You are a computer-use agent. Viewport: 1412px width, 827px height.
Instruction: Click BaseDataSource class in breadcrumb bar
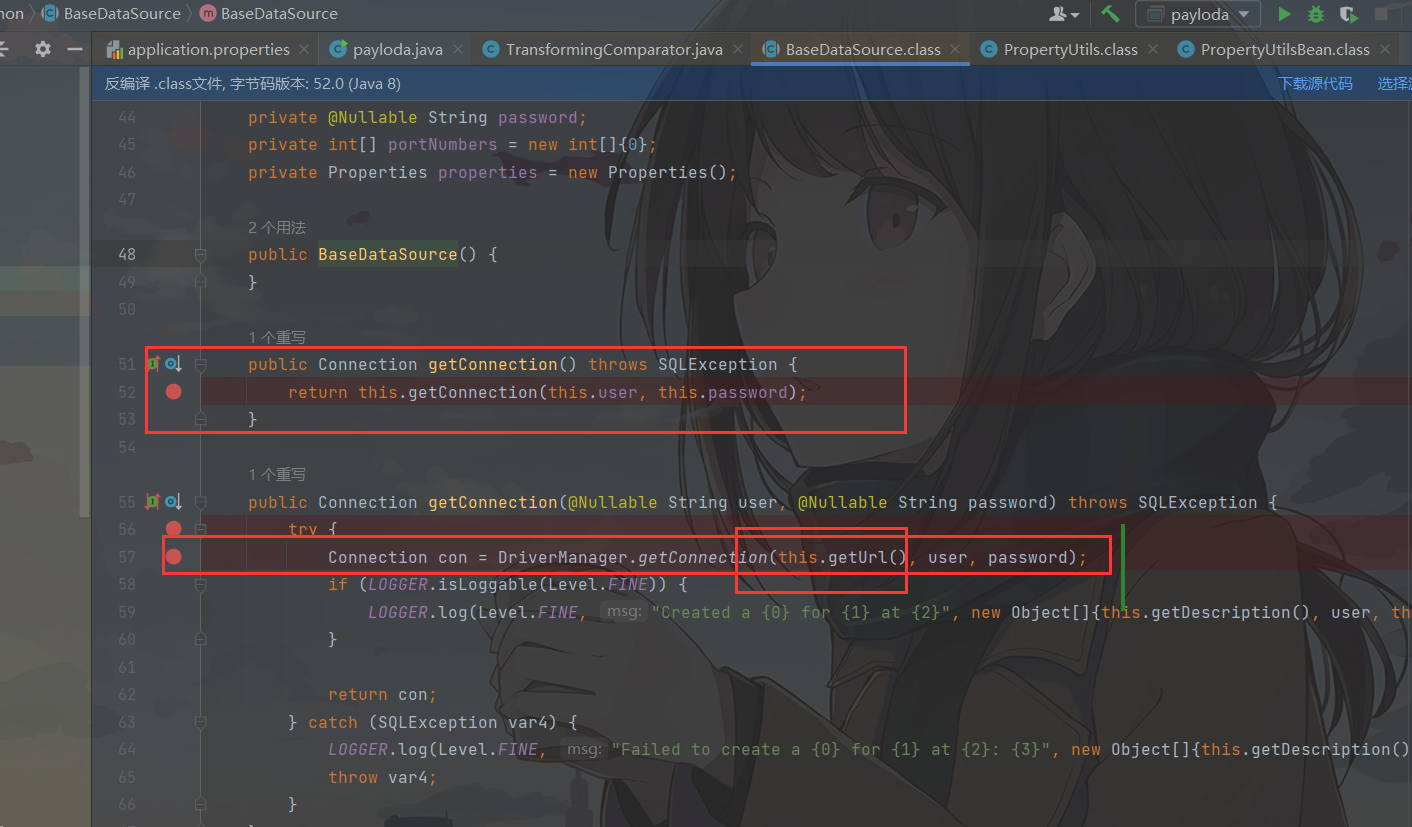coord(121,14)
